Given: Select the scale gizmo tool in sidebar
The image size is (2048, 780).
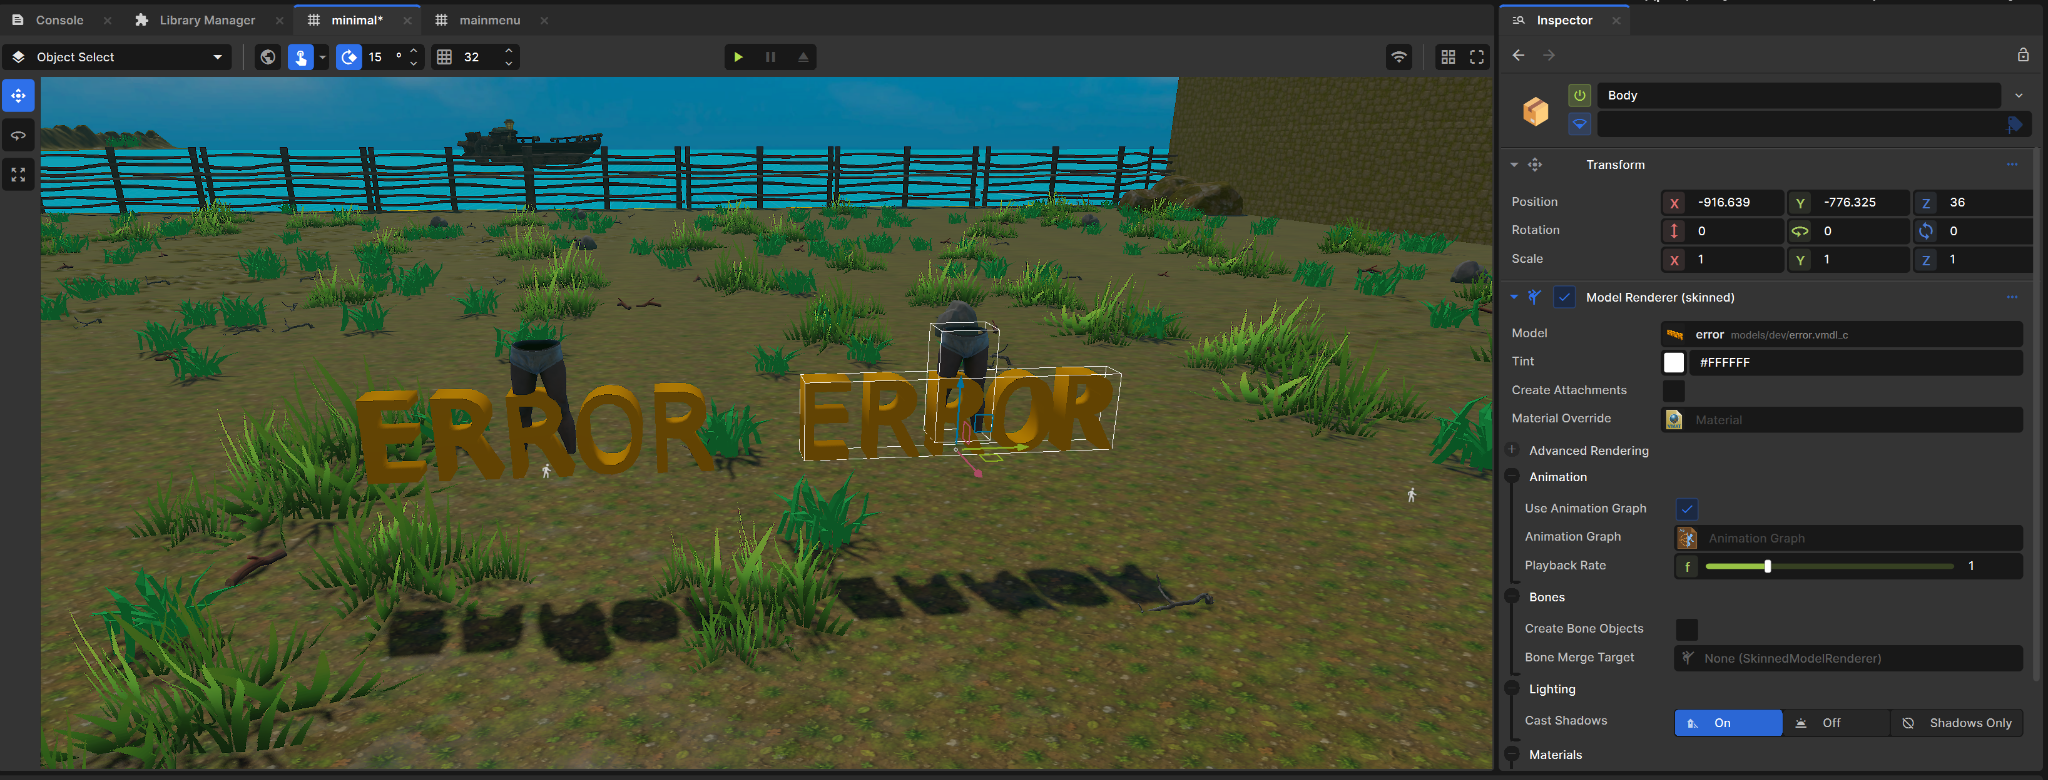Looking at the screenshot, I should pos(18,175).
